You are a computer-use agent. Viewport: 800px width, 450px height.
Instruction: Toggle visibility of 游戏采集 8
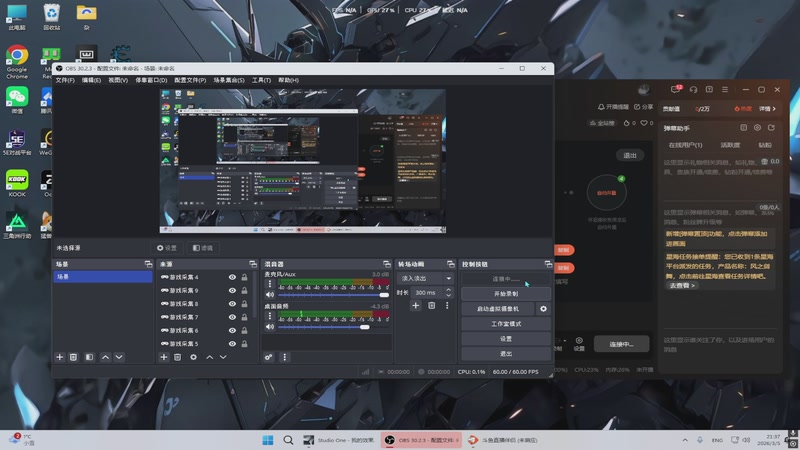point(232,304)
